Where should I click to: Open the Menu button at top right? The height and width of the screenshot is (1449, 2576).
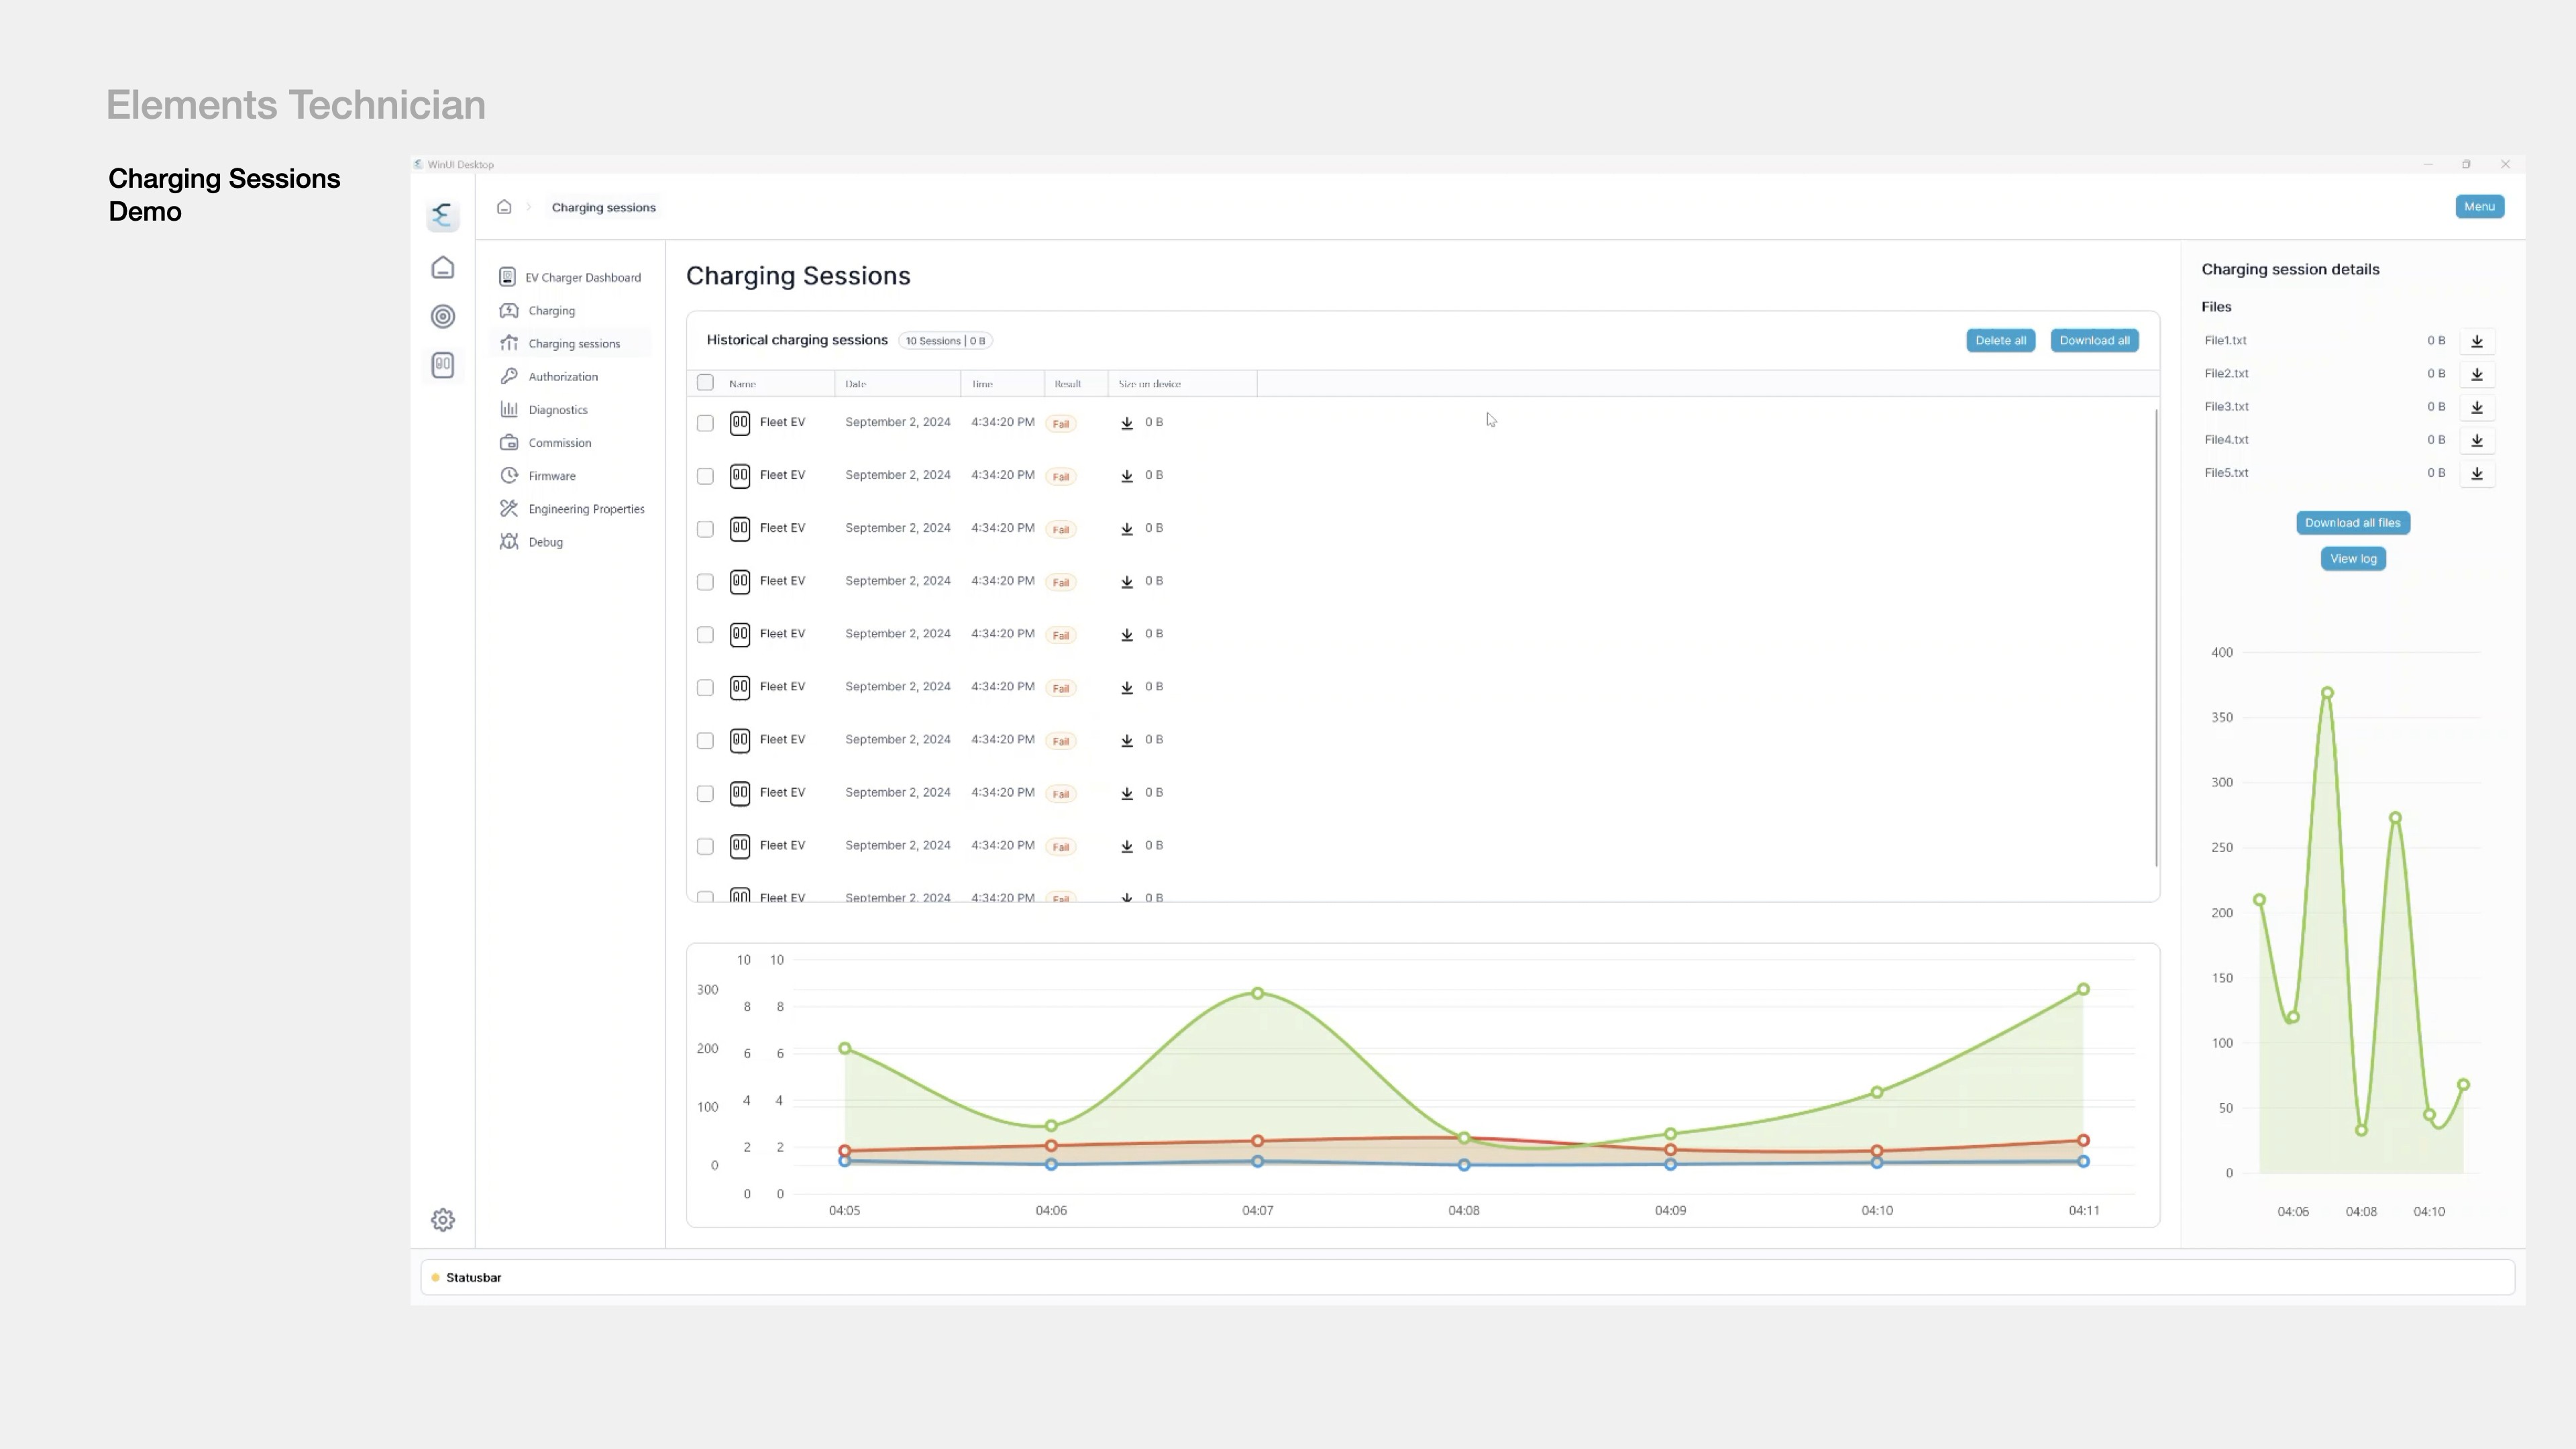click(x=2479, y=207)
